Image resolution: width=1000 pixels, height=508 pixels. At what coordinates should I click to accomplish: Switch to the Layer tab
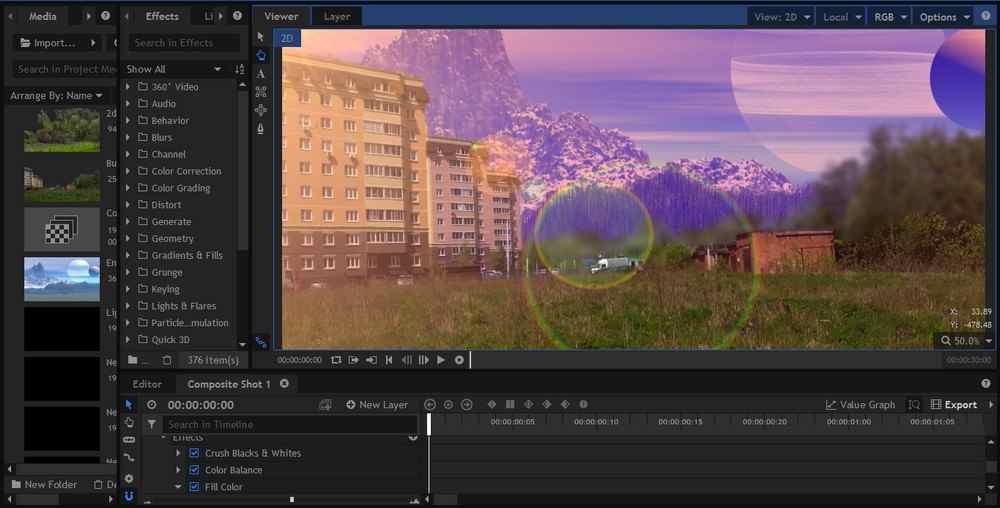tap(337, 17)
